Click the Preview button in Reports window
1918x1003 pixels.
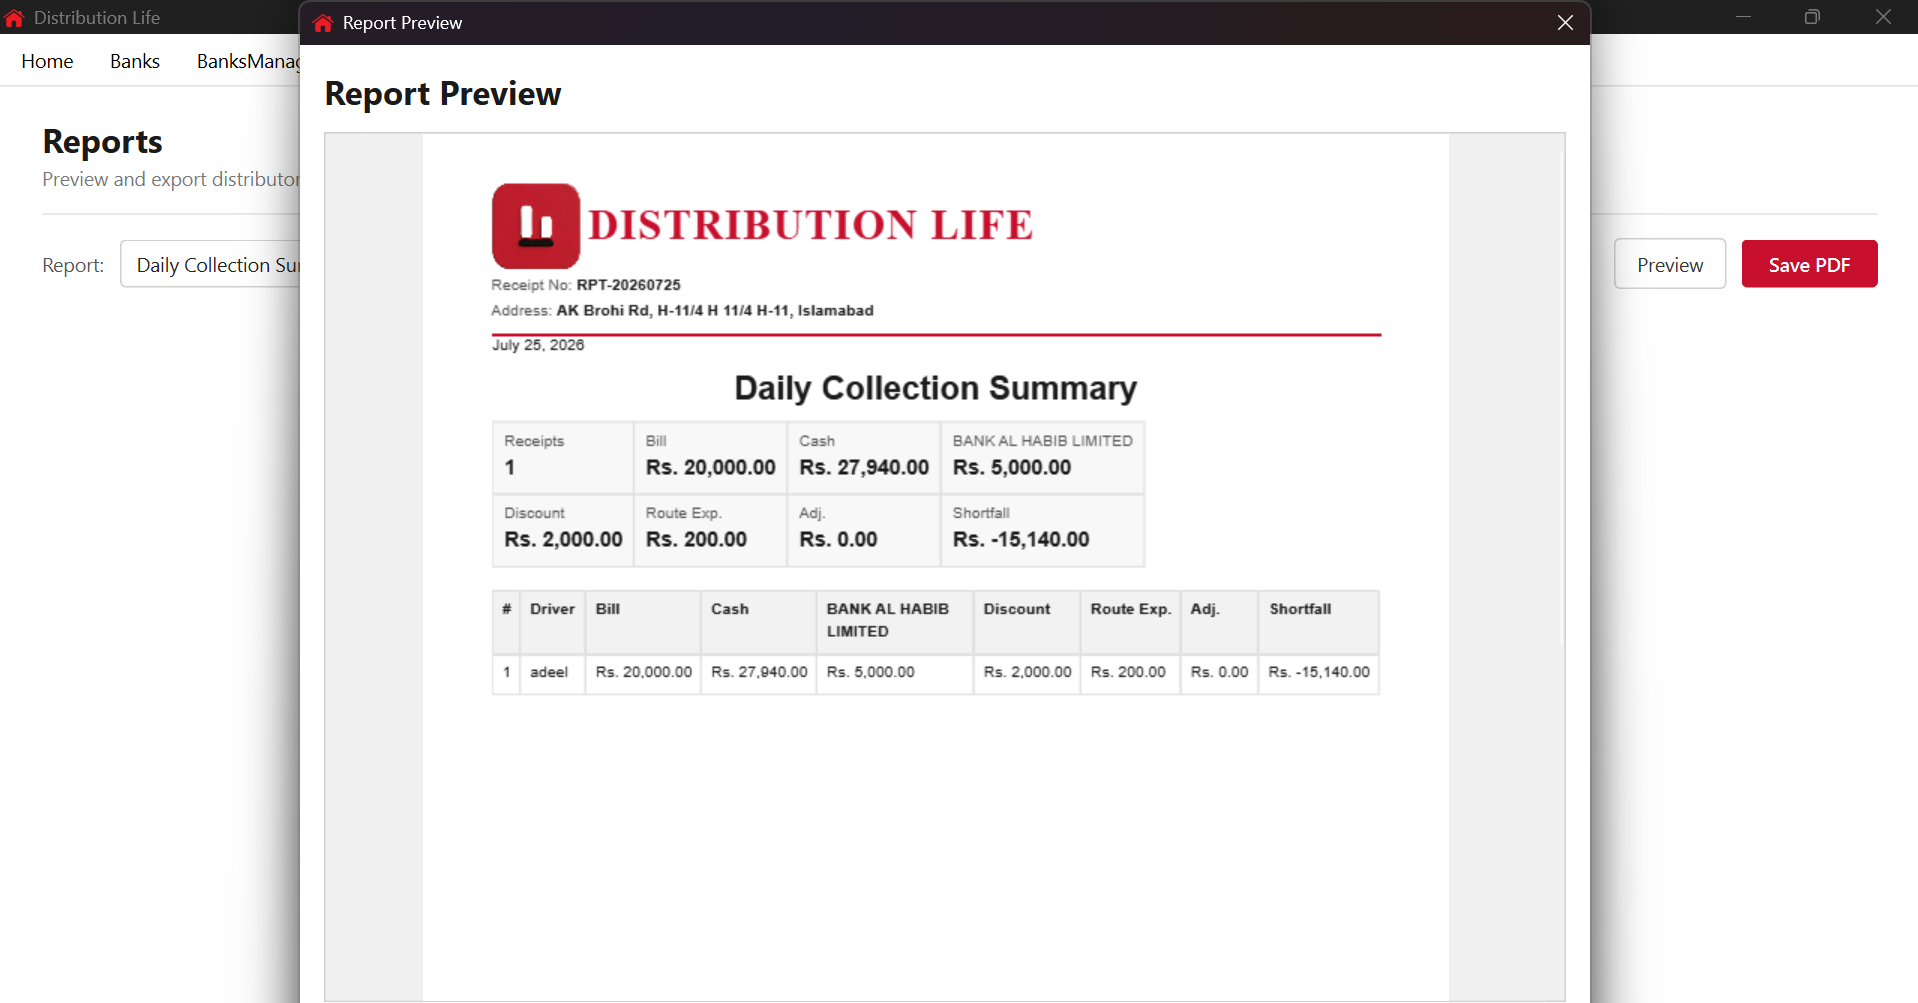1669,264
